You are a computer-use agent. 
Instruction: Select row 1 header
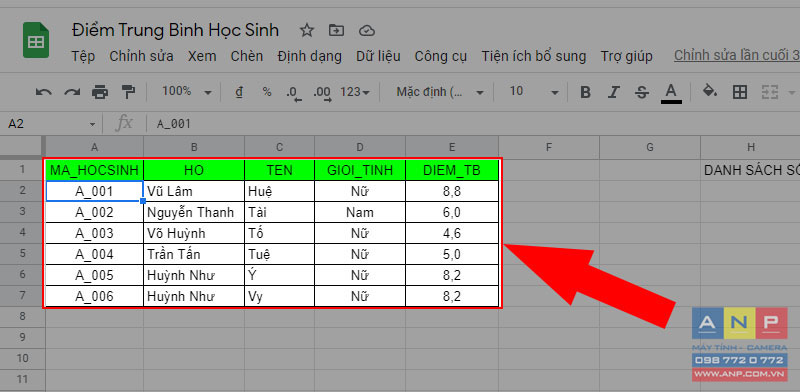click(22, 169)
